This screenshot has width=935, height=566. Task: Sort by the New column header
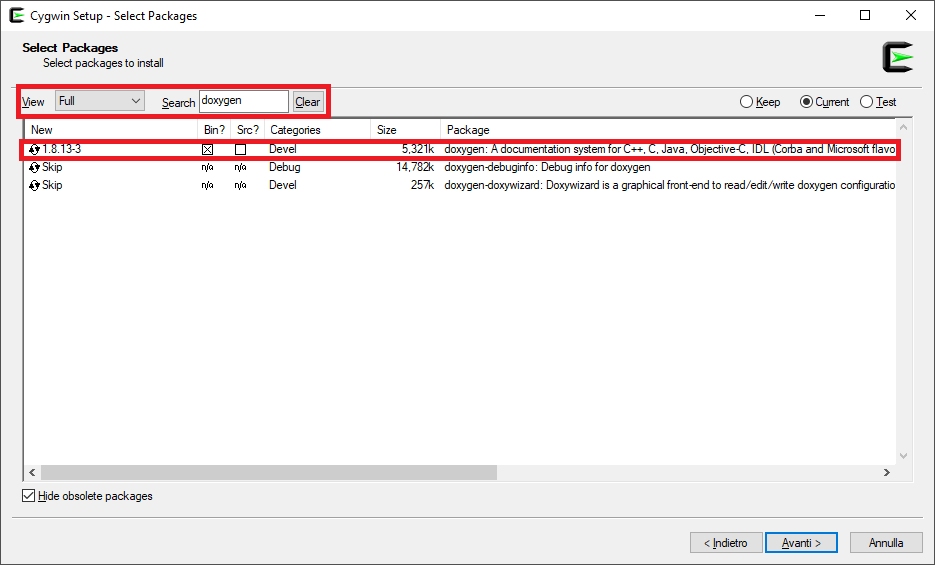click(111, 129)
